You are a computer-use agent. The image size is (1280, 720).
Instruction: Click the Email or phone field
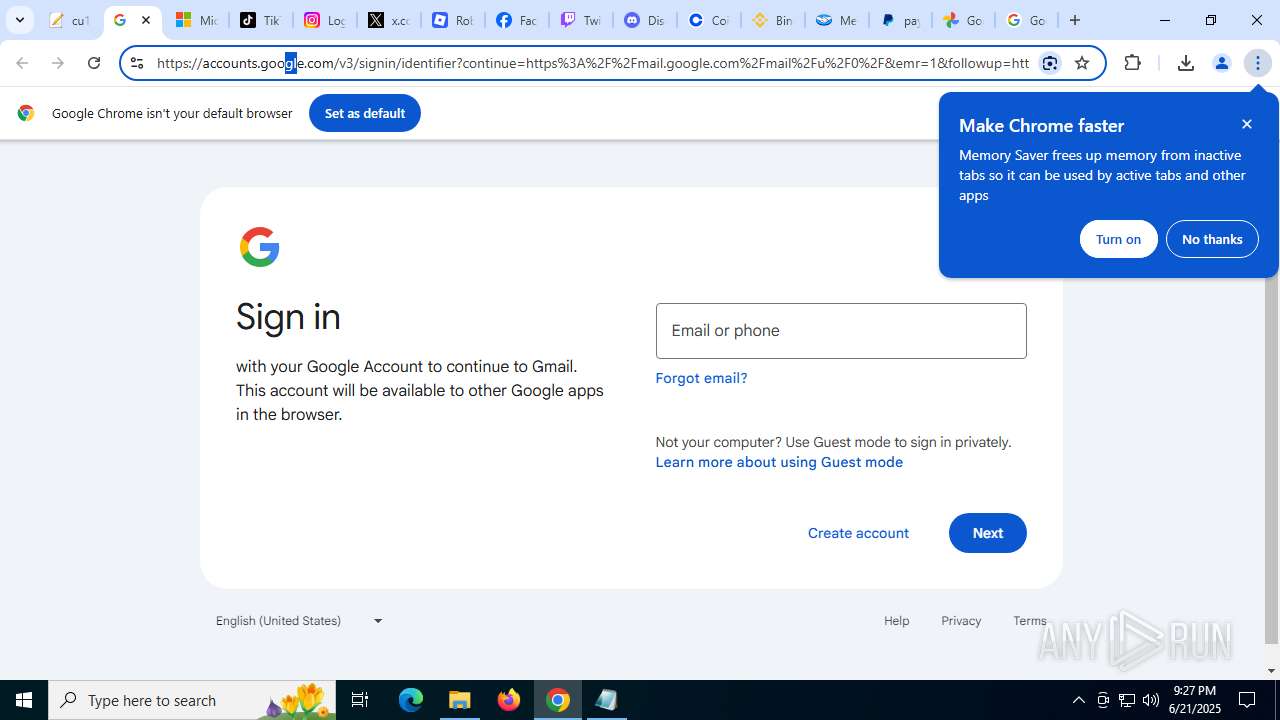841,331
